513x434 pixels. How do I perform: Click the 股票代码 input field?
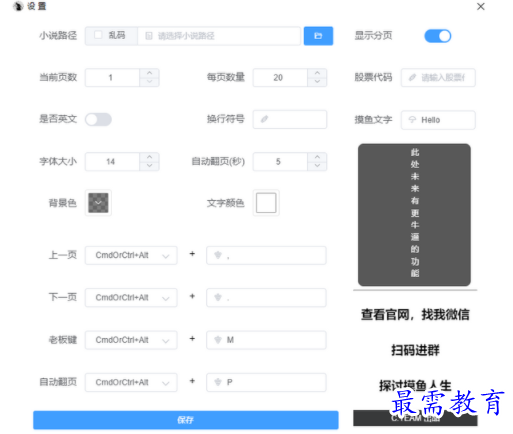click(x=438, y=78)
